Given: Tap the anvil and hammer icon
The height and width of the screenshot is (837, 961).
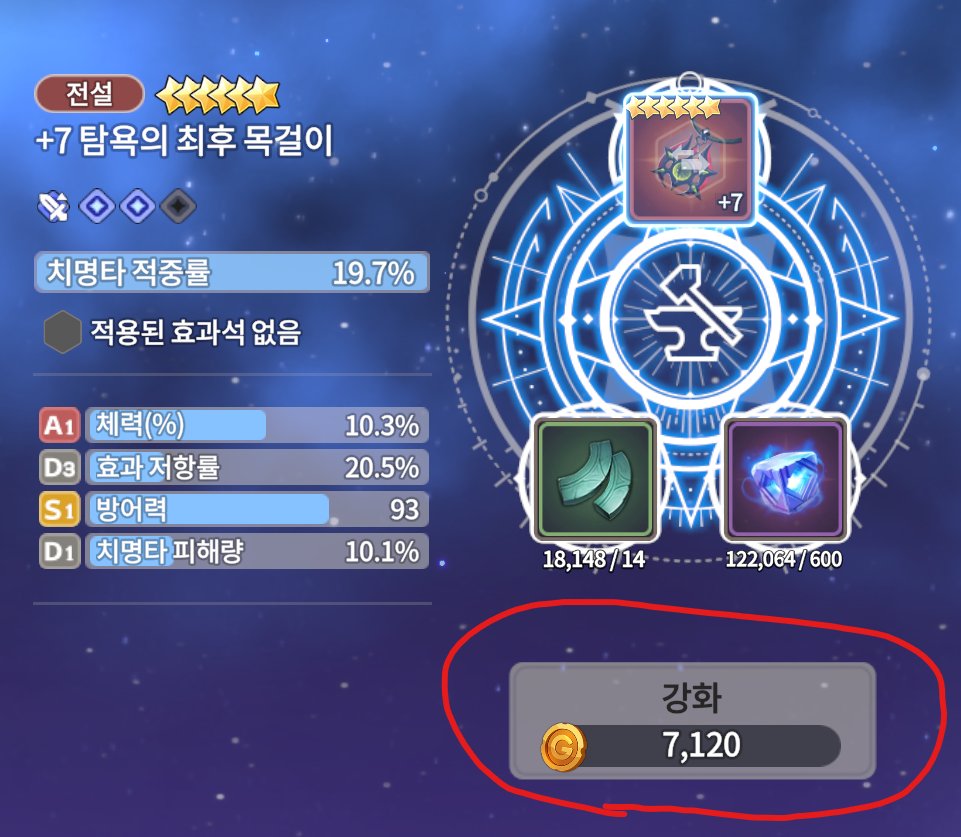Looking at the screenshot, I should [691, 312].
